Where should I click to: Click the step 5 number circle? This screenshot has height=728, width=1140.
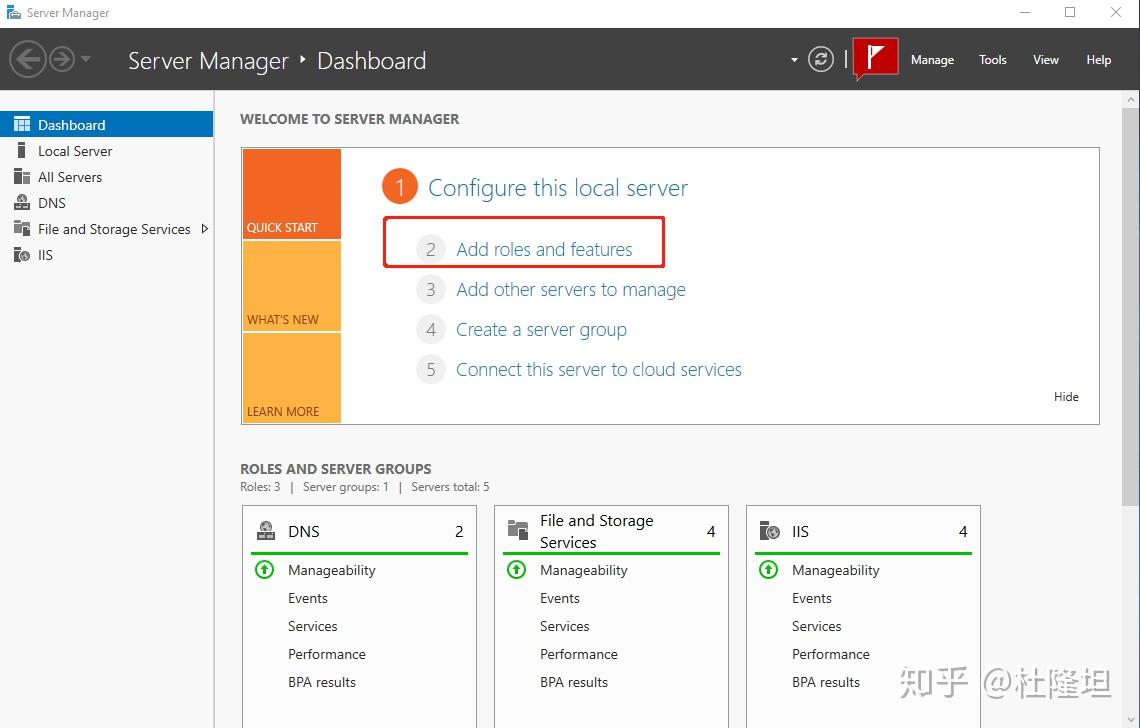coord(430,369)
